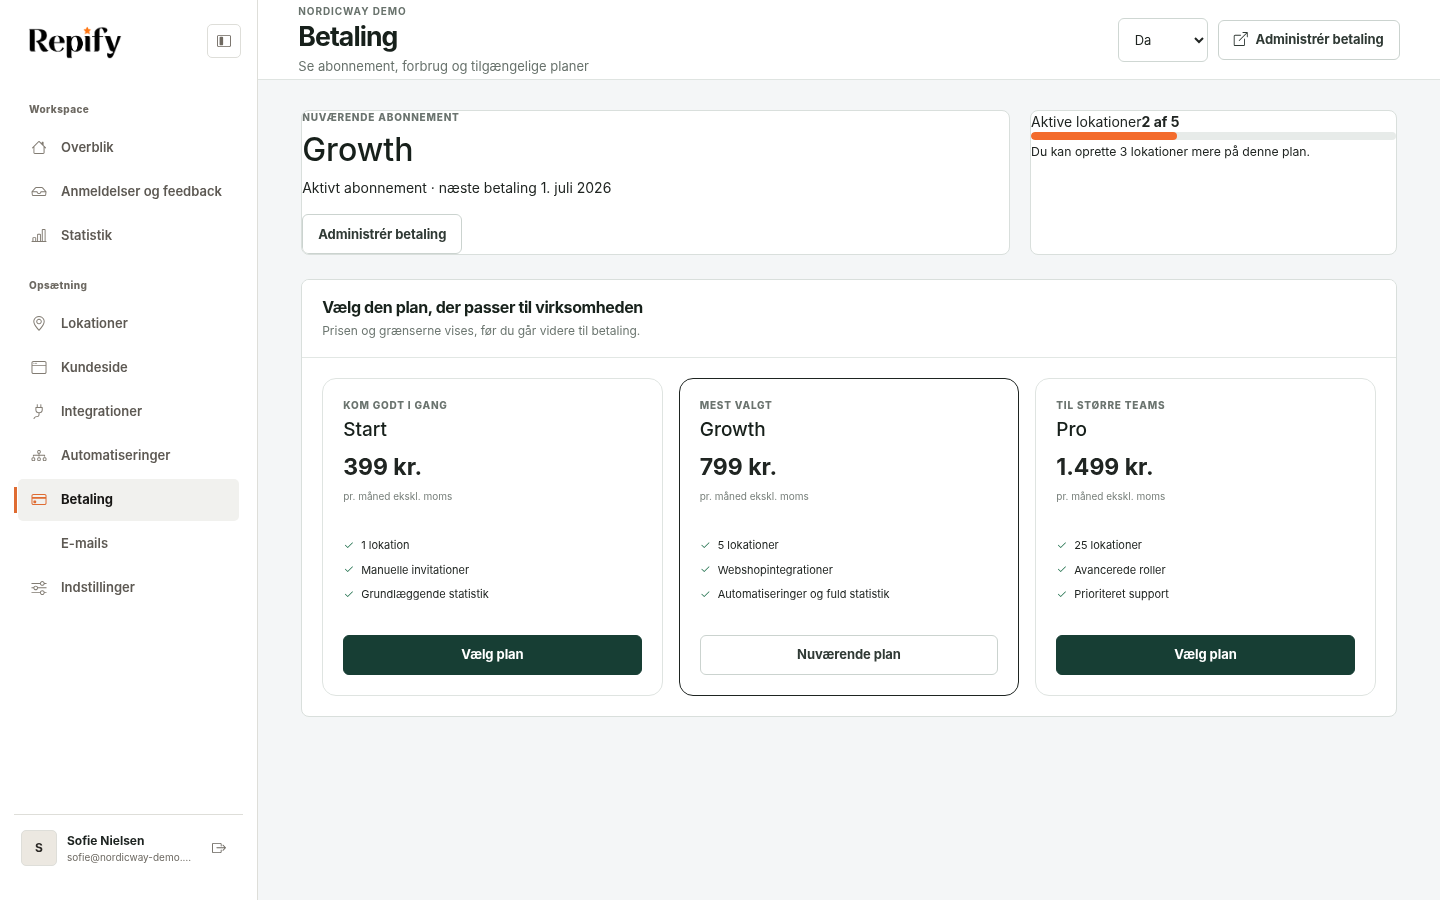
Task: Click the Manuelle invitationer feature line
Action: pos(415,570)
